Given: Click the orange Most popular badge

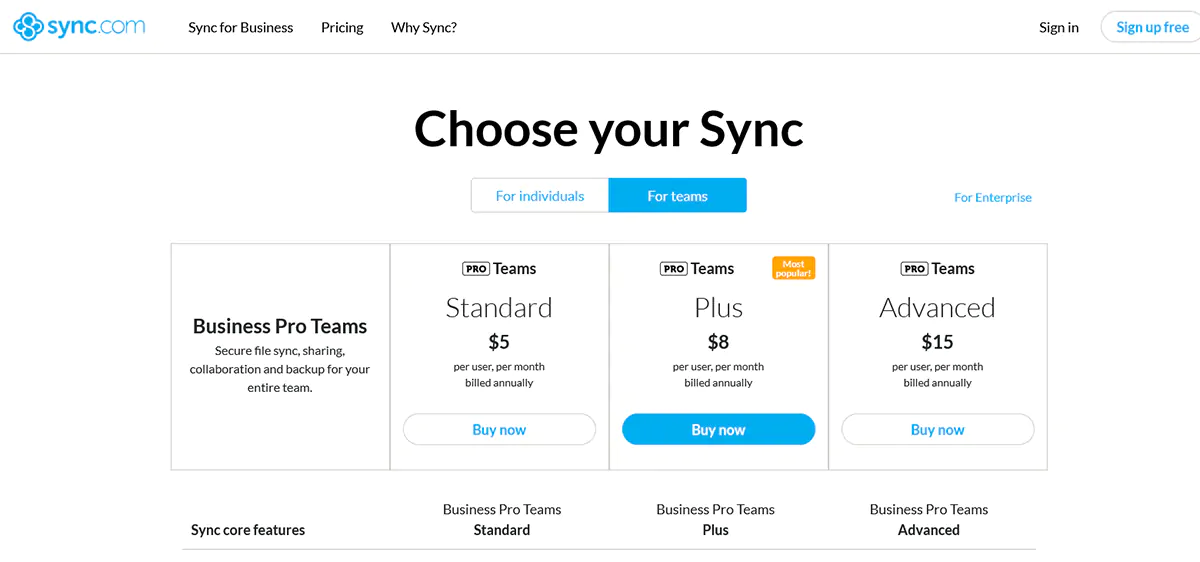Looking at the screenshot, I should [x=793, y=268].
